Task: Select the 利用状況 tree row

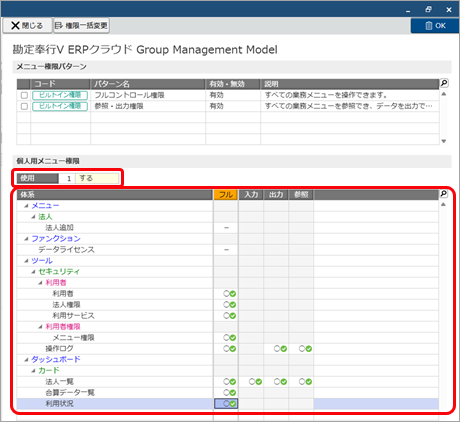Action: point(115,404)
